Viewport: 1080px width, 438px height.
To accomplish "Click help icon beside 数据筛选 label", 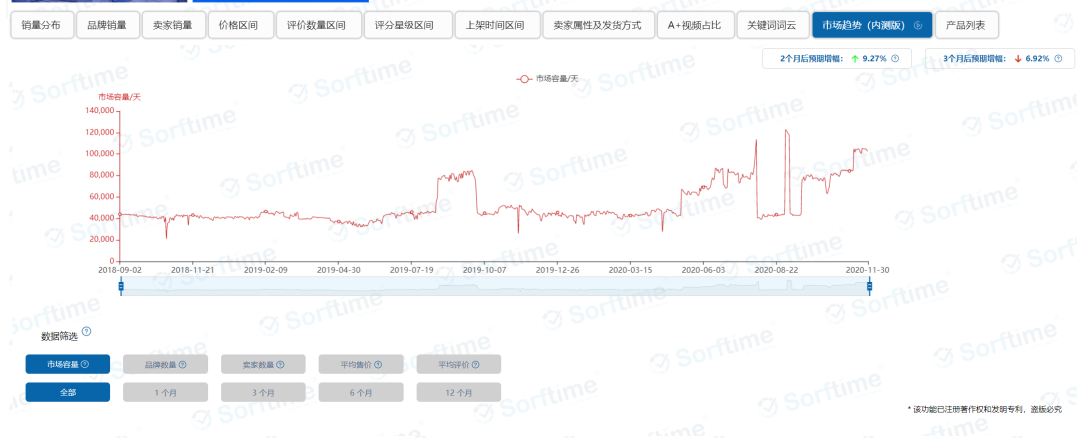I will tap(86, 332).
